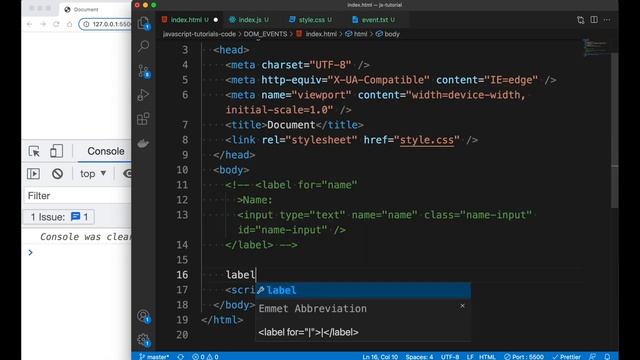Viewport: 640px width, 360px height.
Task: Split the editor to the right
Action: [594, 20]
